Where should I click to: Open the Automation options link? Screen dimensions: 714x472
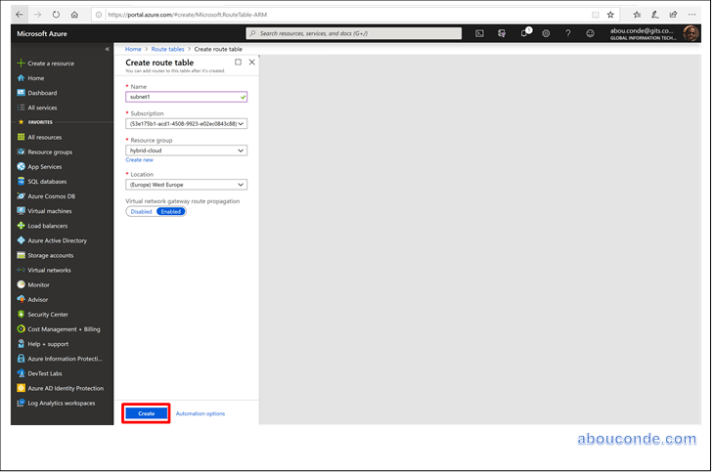click(200, 413)
